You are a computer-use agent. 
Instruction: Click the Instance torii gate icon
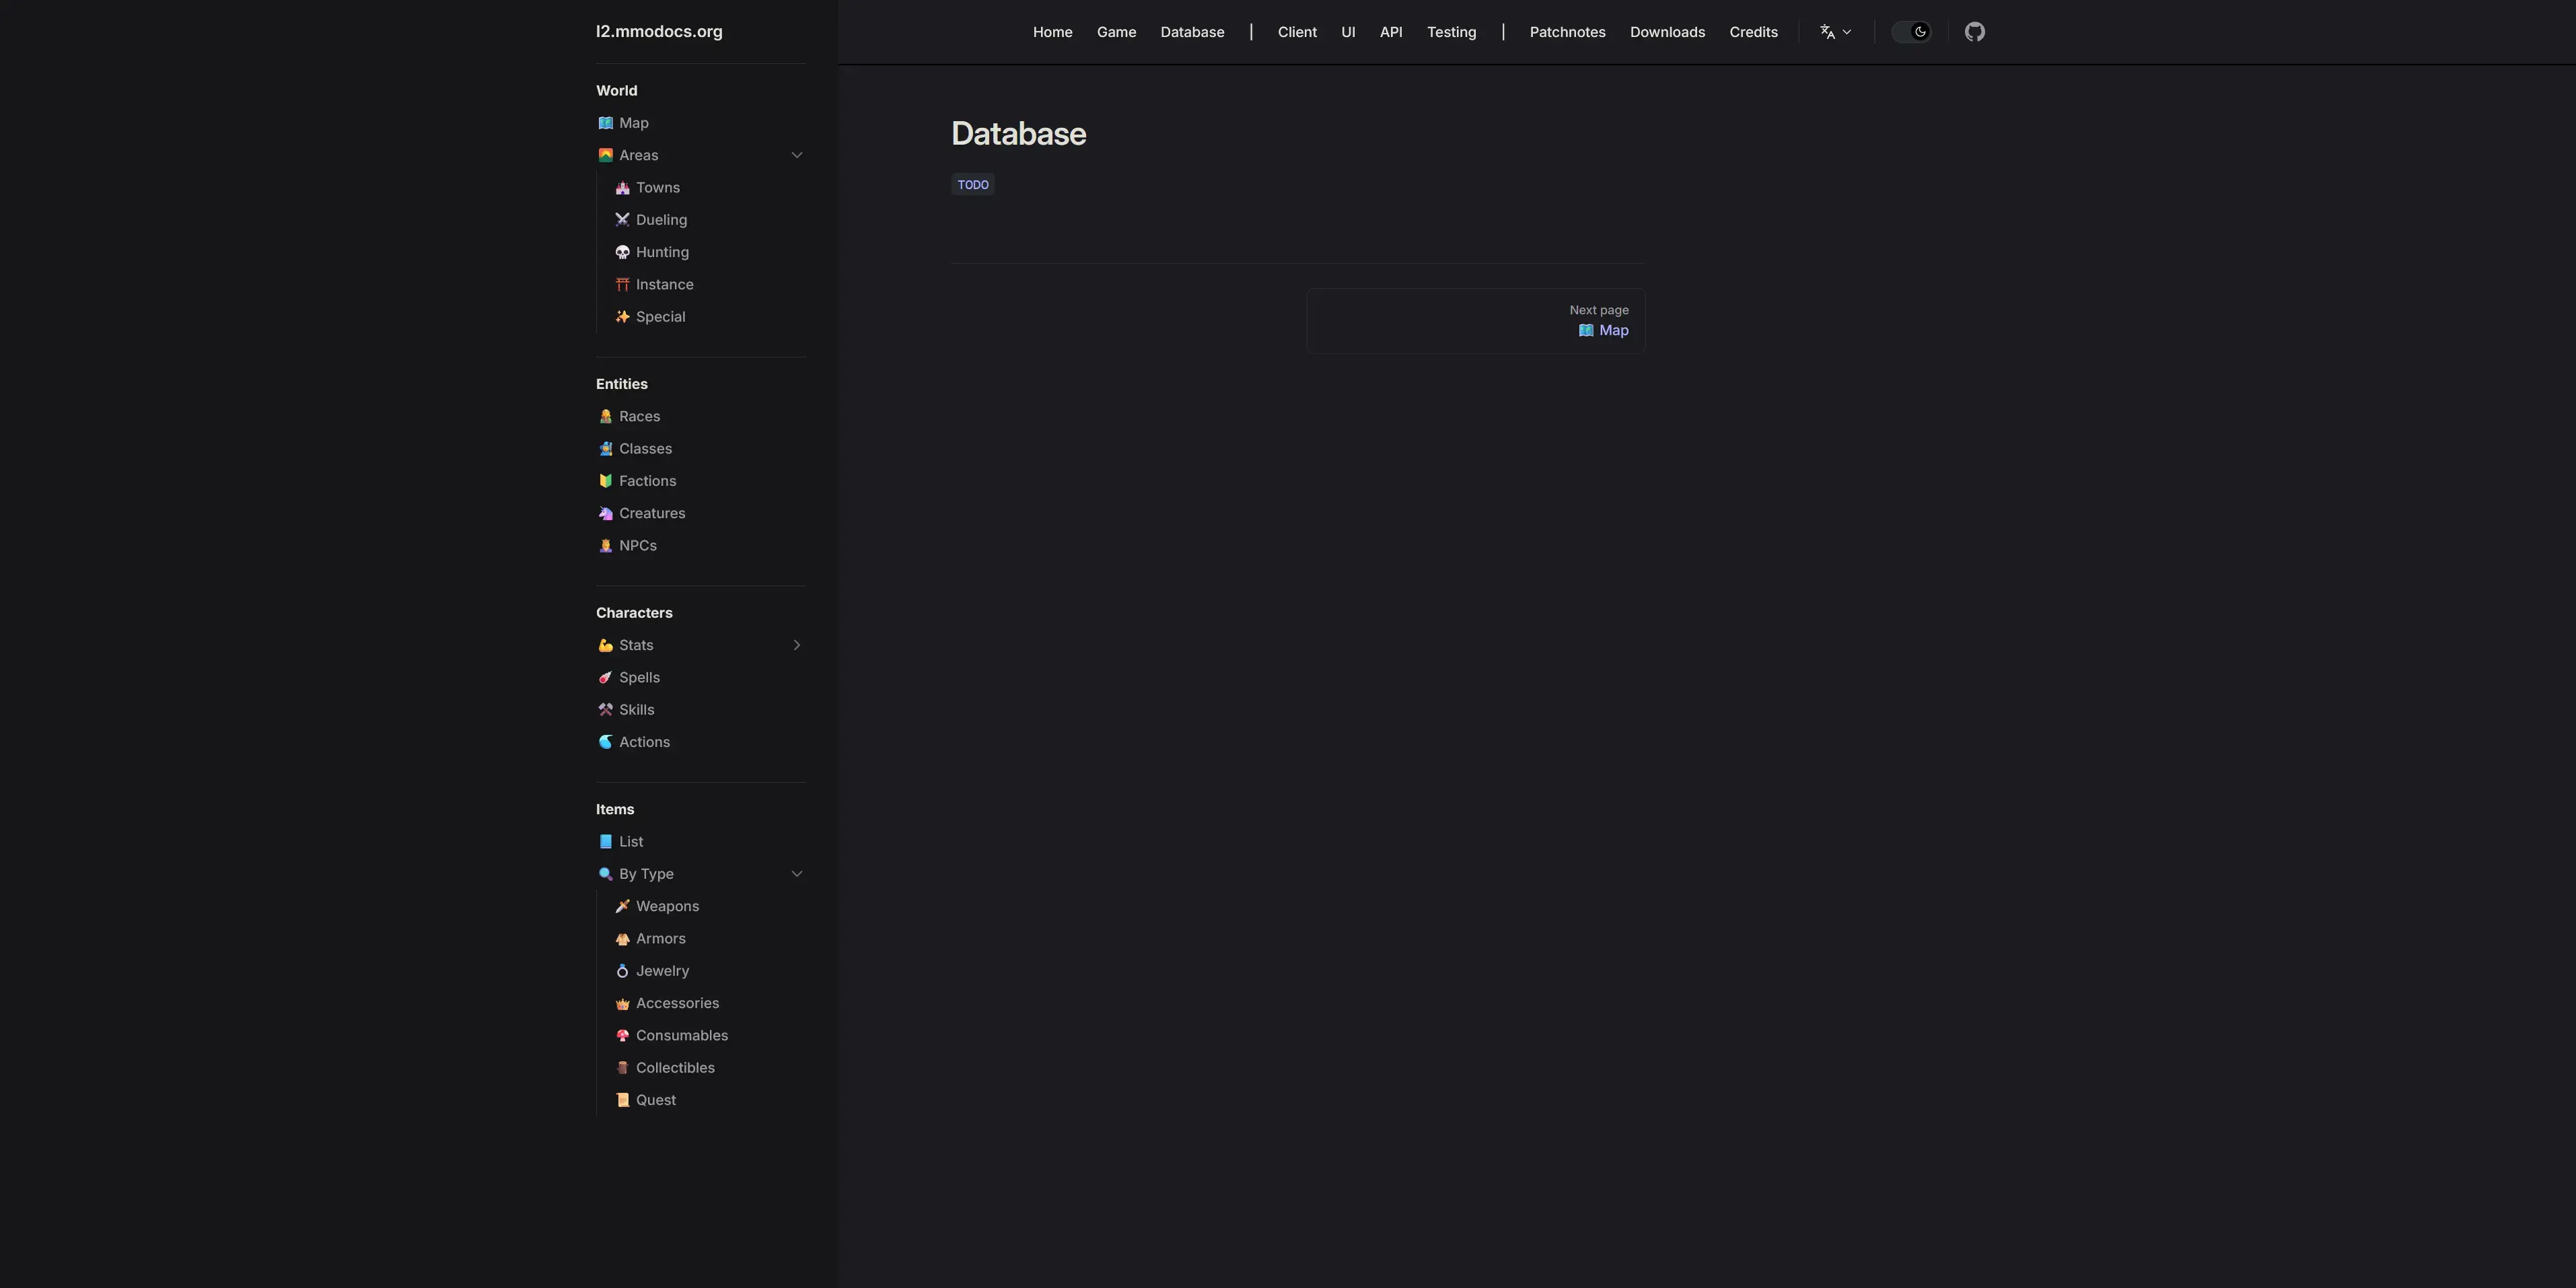pyautogui.click(x=622, y=285)
